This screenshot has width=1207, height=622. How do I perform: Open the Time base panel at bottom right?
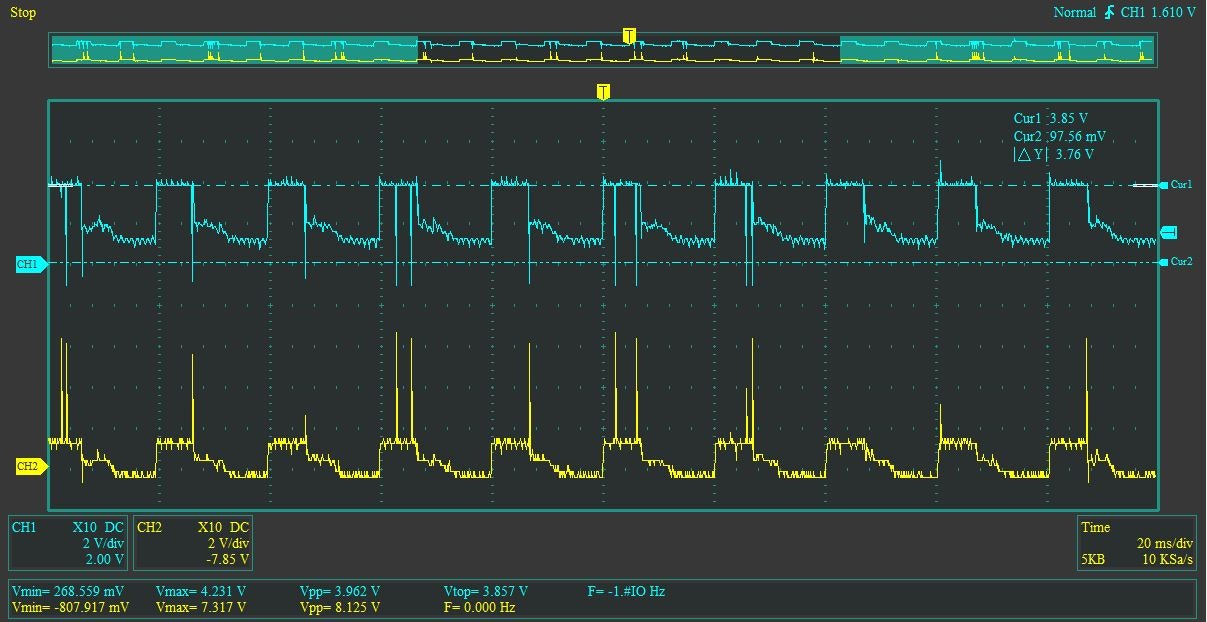[1137, 542]
